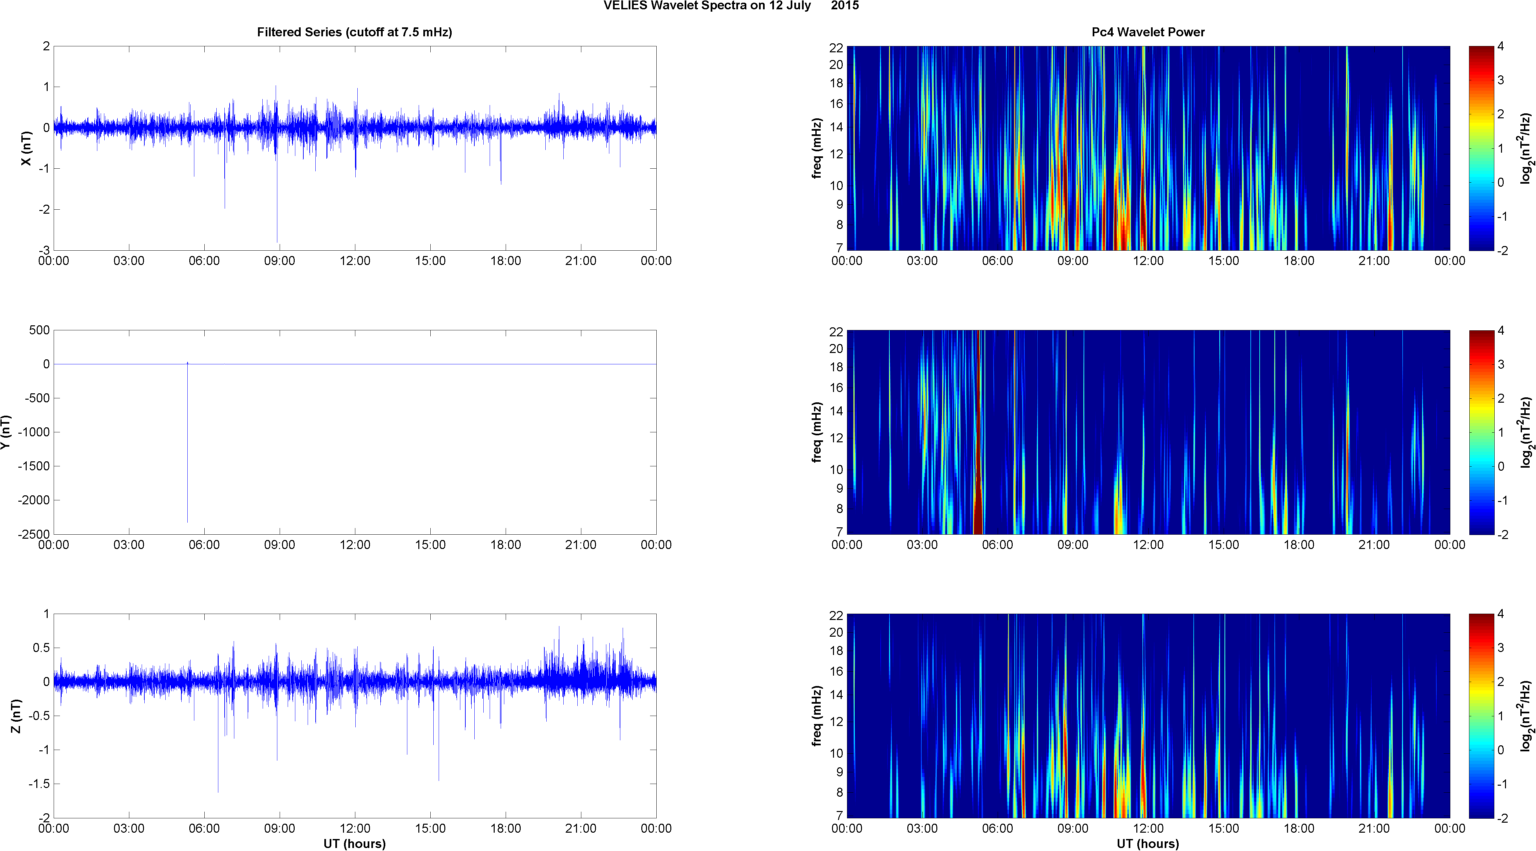Click 18:00 tick label under middle spectrogram
Viewport: 1536px width, 851px height.
(x=1298, y=545)
